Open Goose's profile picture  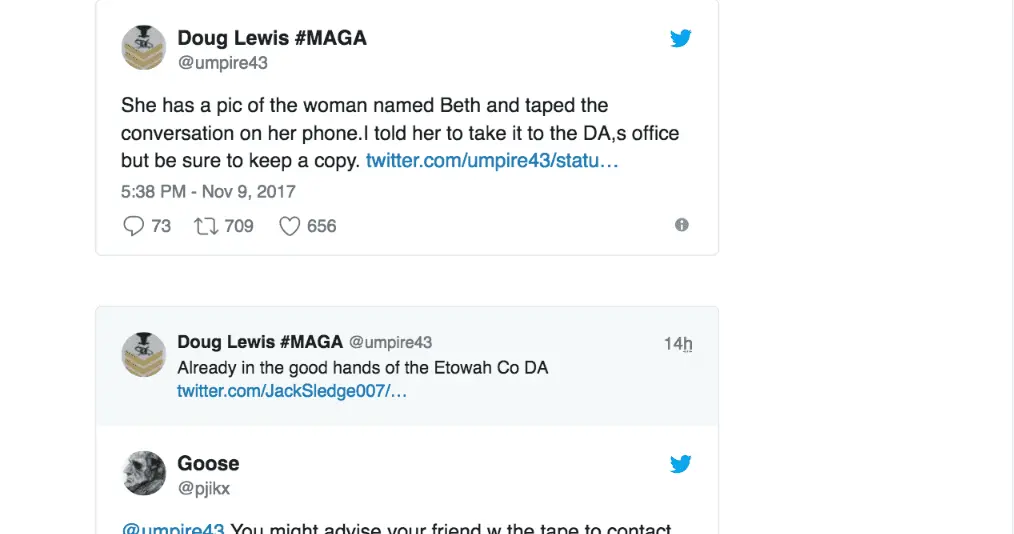(143, 472)
